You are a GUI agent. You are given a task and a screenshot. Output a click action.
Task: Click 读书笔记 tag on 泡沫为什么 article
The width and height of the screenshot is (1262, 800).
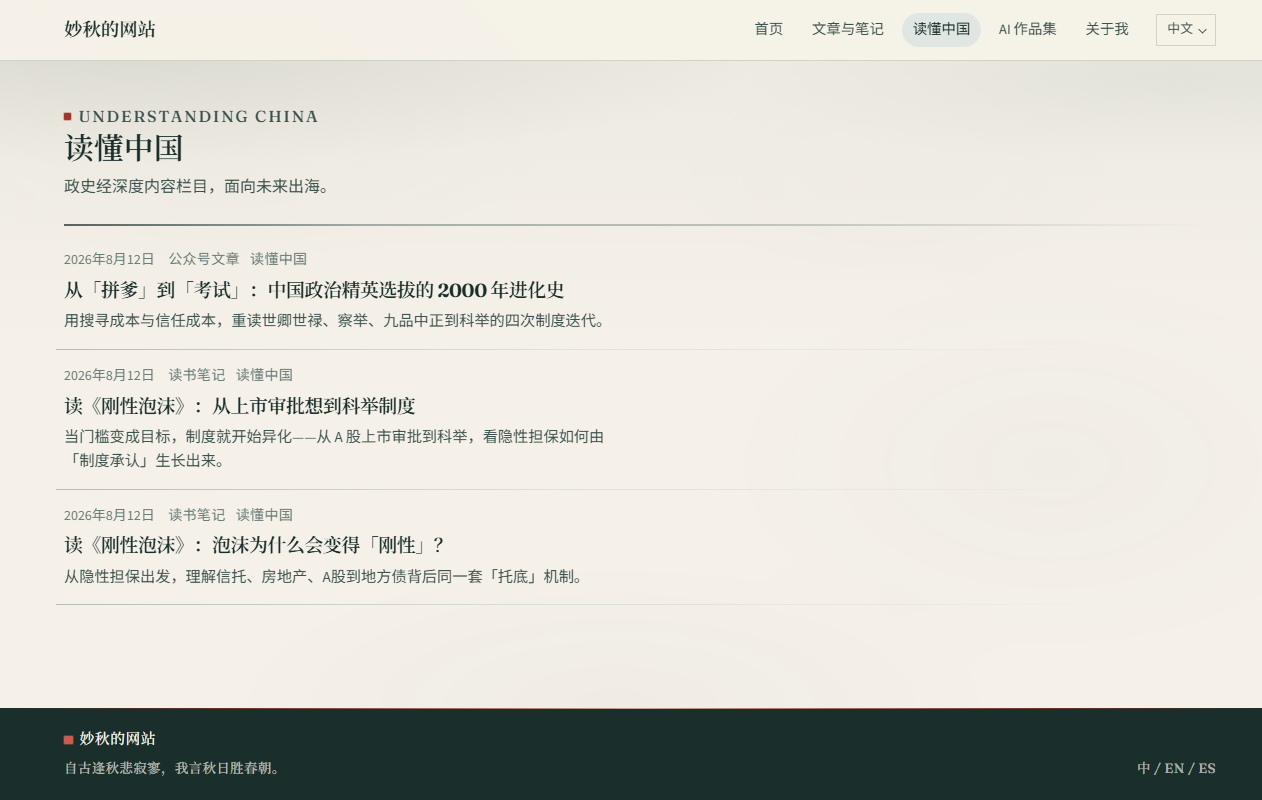pos(197,515)
